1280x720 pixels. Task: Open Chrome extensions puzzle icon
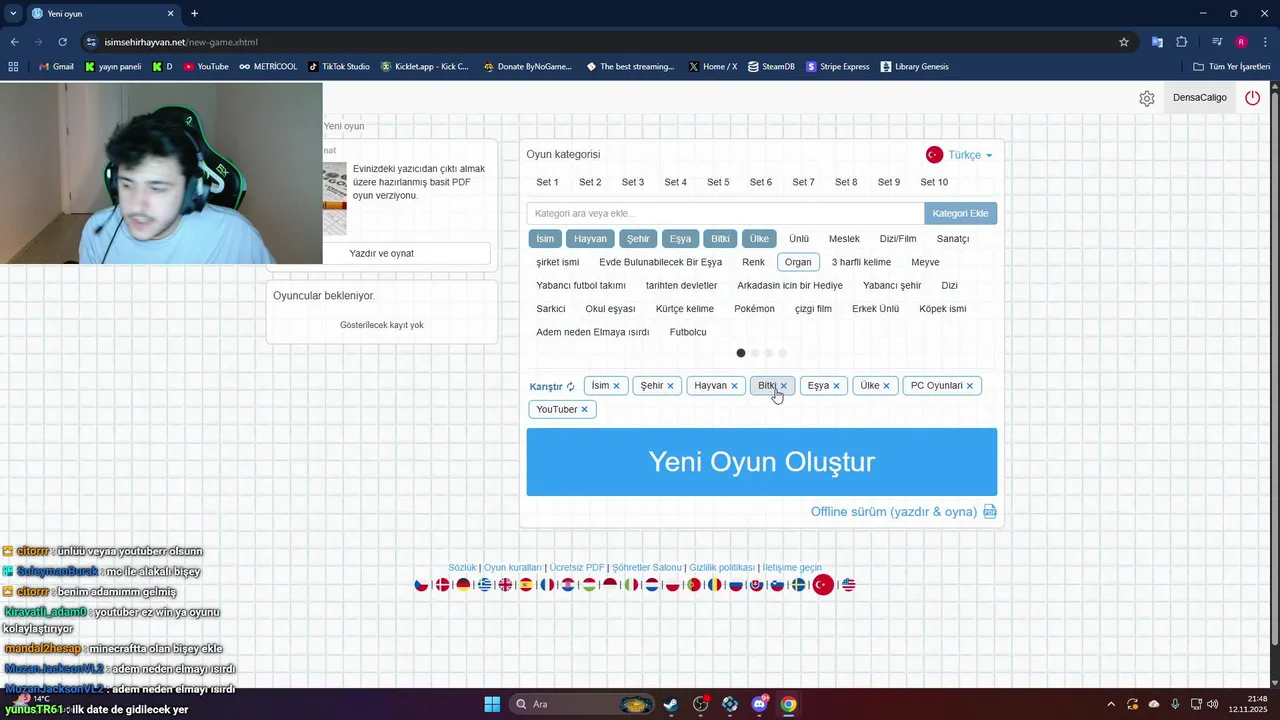point(1182,42)
